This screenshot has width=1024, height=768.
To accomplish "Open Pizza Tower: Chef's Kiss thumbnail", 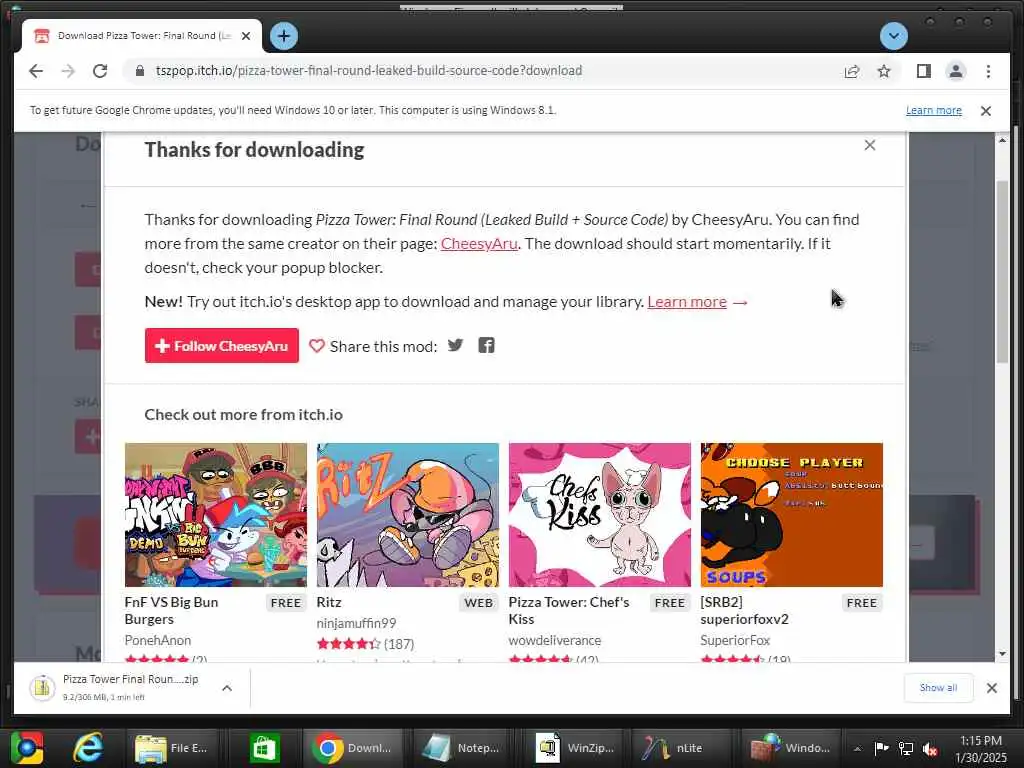I will click(600, 515).
